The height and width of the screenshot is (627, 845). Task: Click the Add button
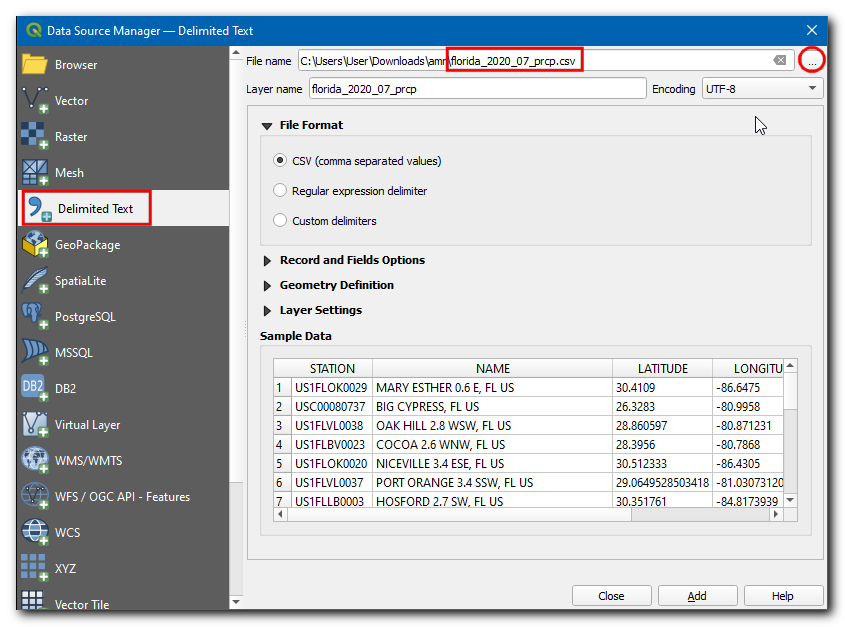pos(697,596)
